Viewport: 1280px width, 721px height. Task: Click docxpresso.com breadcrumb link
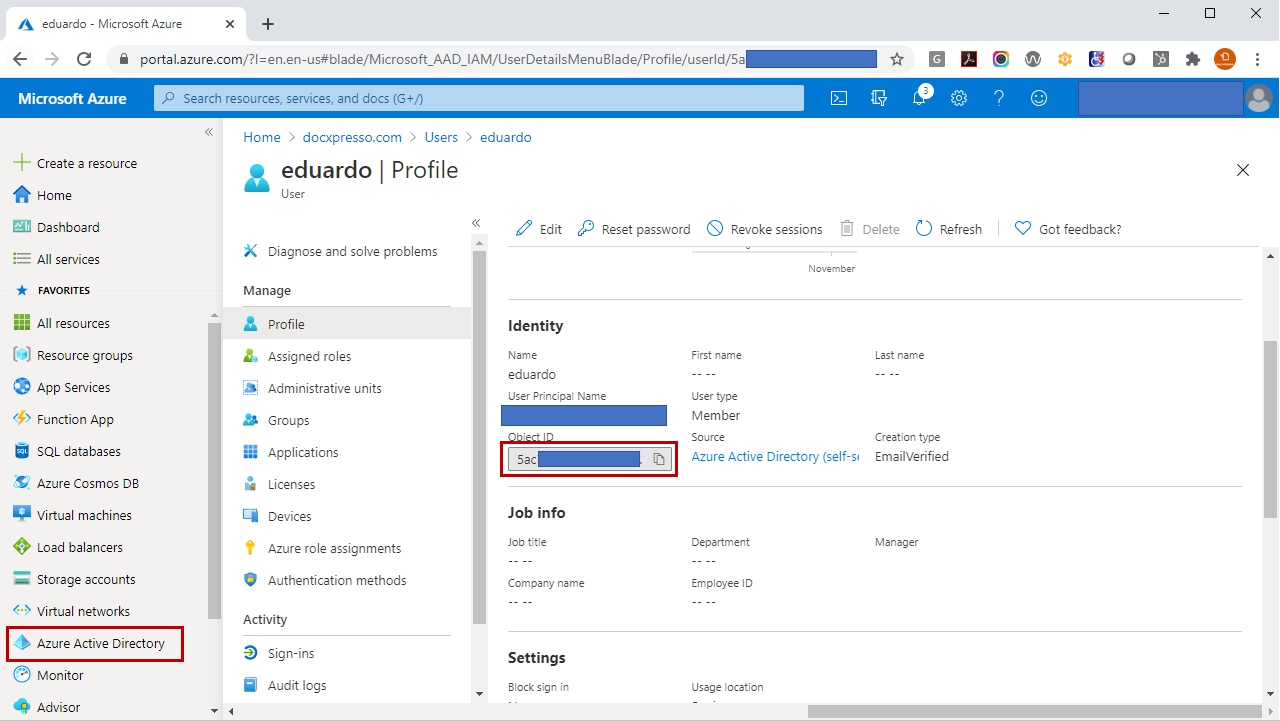[x=352, y=137]
